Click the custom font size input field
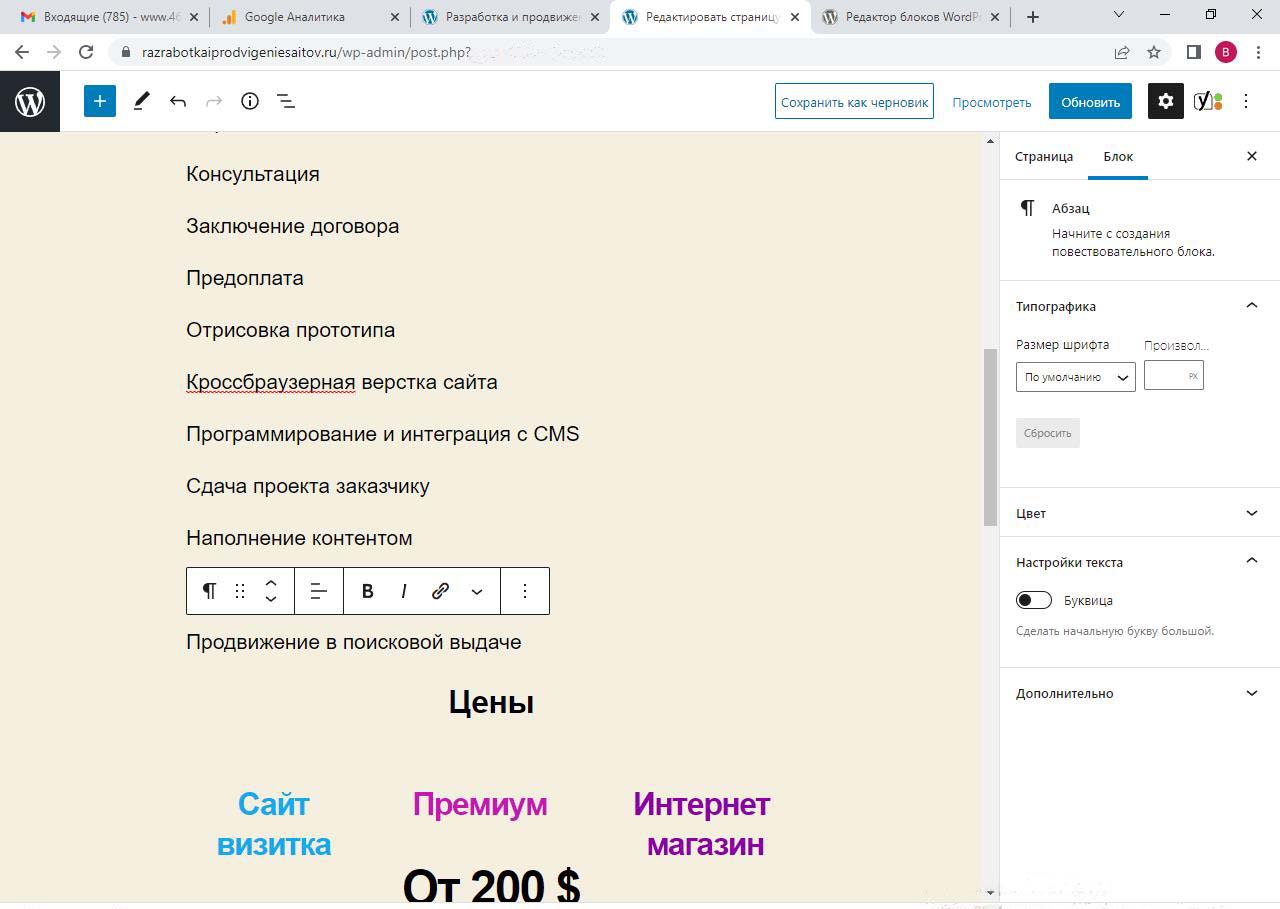Image resolution: width=1280 pixels, height=909 pixels. click(1166, 376)
